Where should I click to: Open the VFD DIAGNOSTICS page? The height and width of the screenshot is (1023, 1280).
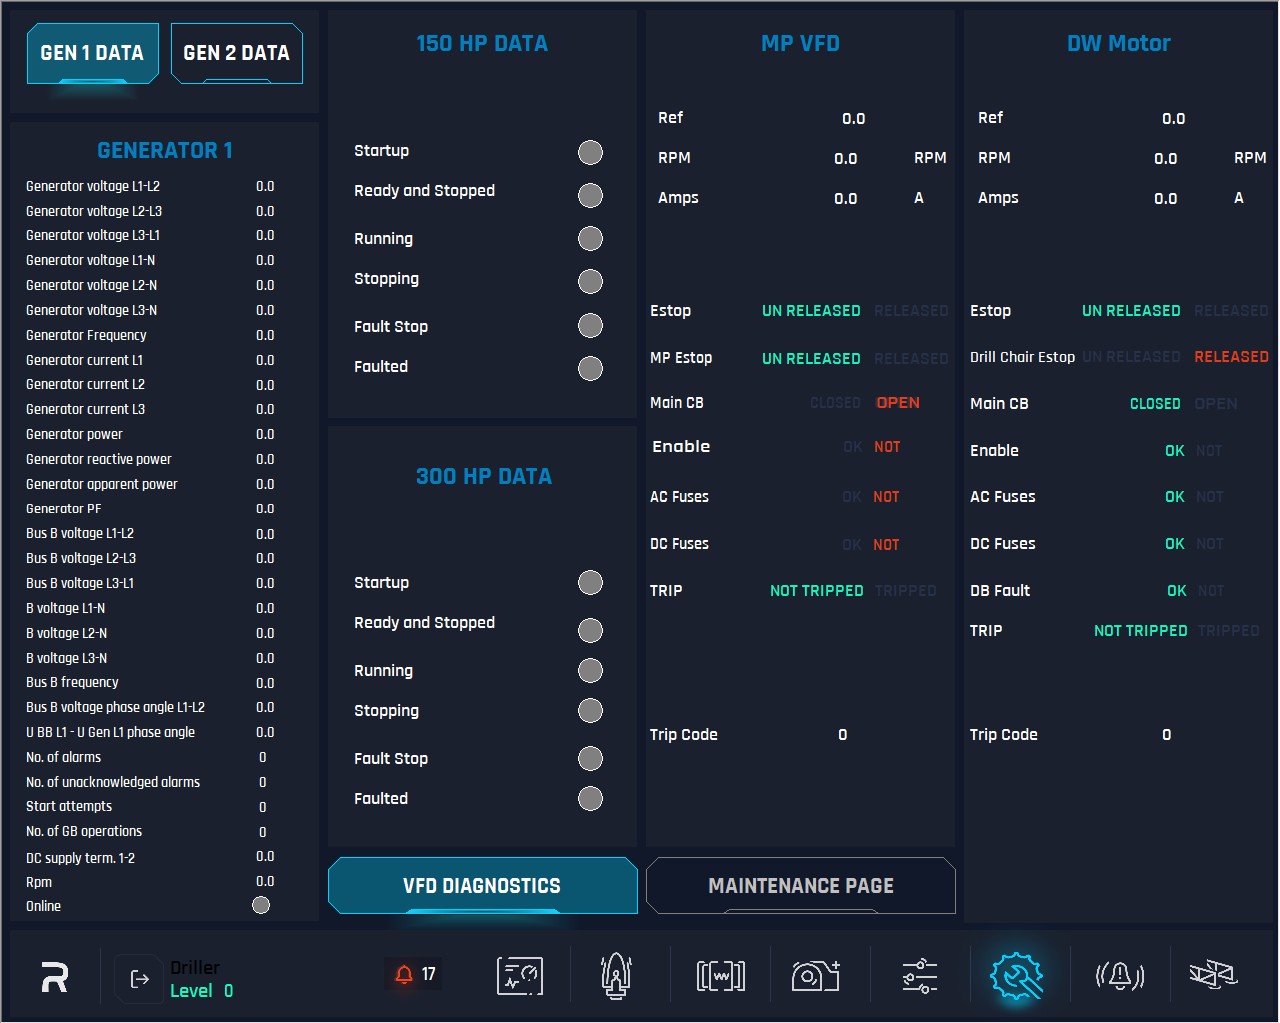tap(482, 885)
